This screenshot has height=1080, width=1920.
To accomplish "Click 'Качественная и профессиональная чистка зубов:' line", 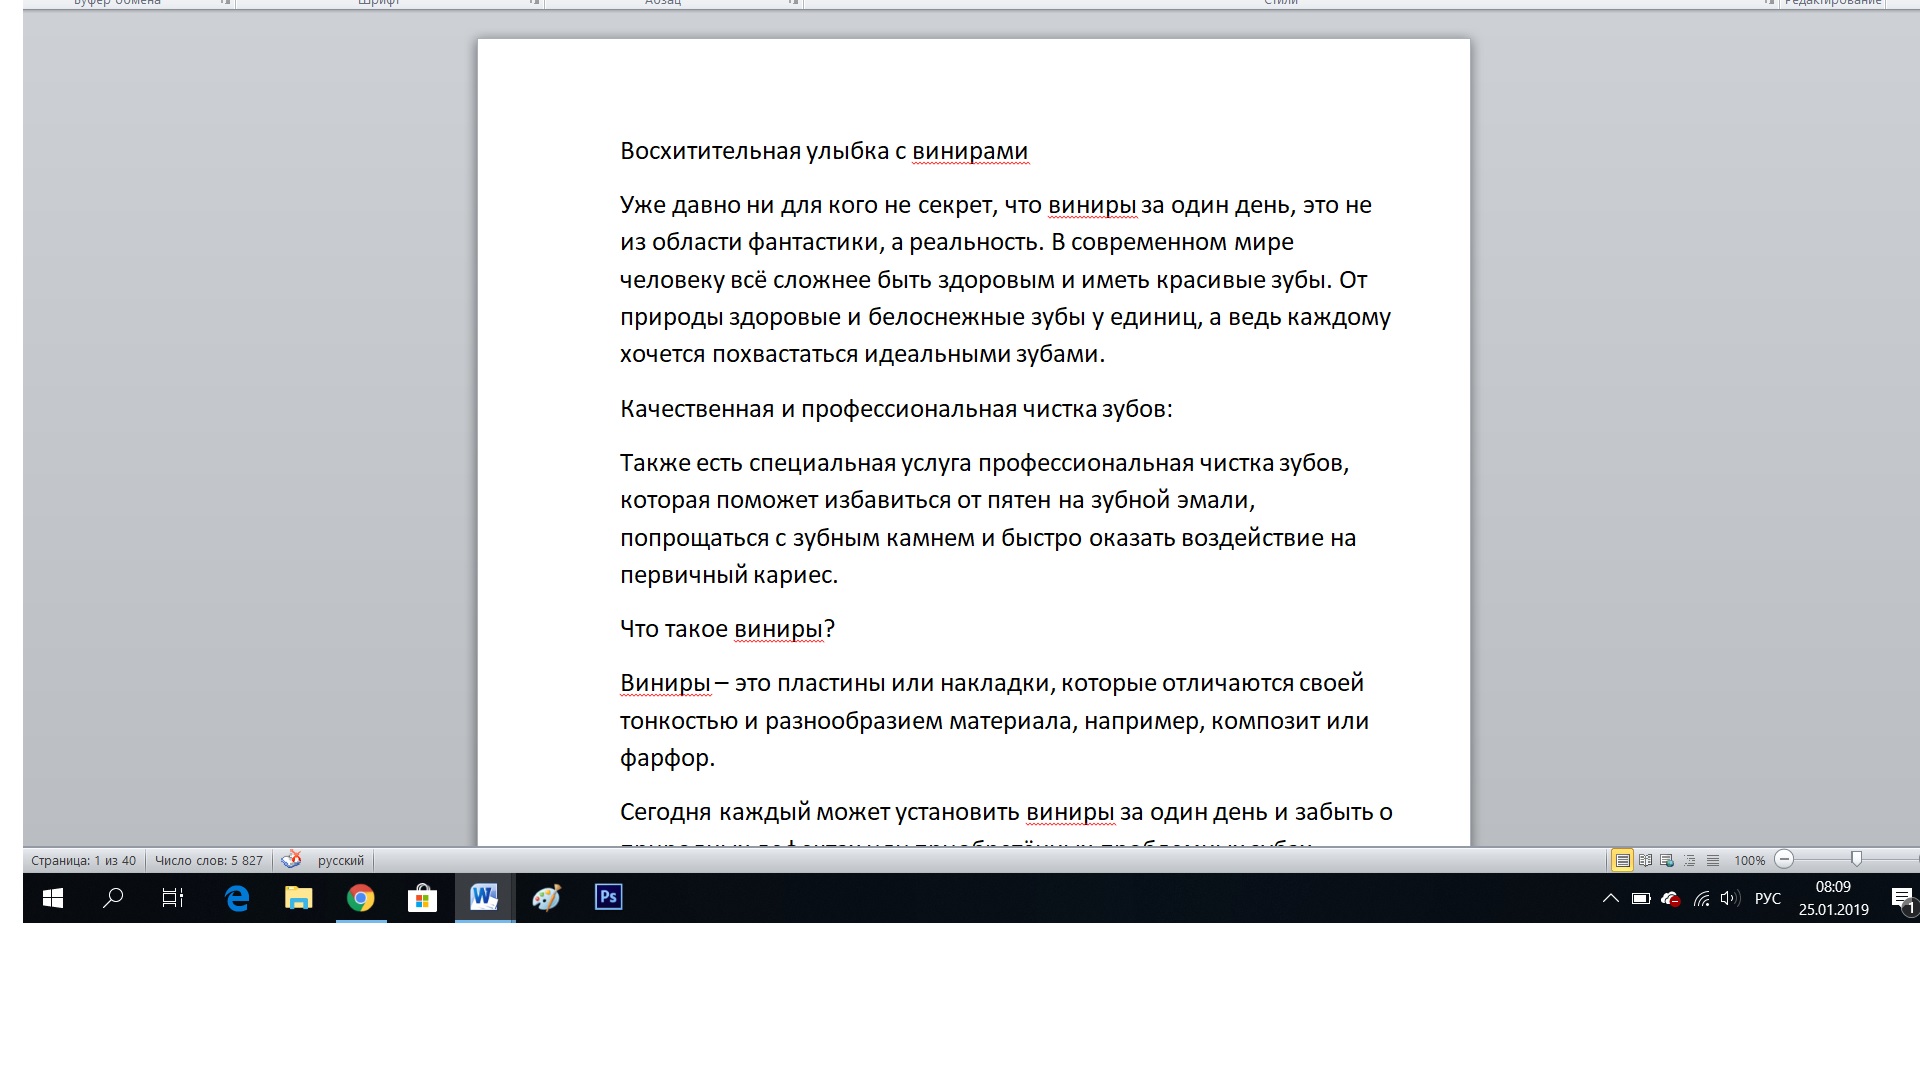I will [896, 409].
